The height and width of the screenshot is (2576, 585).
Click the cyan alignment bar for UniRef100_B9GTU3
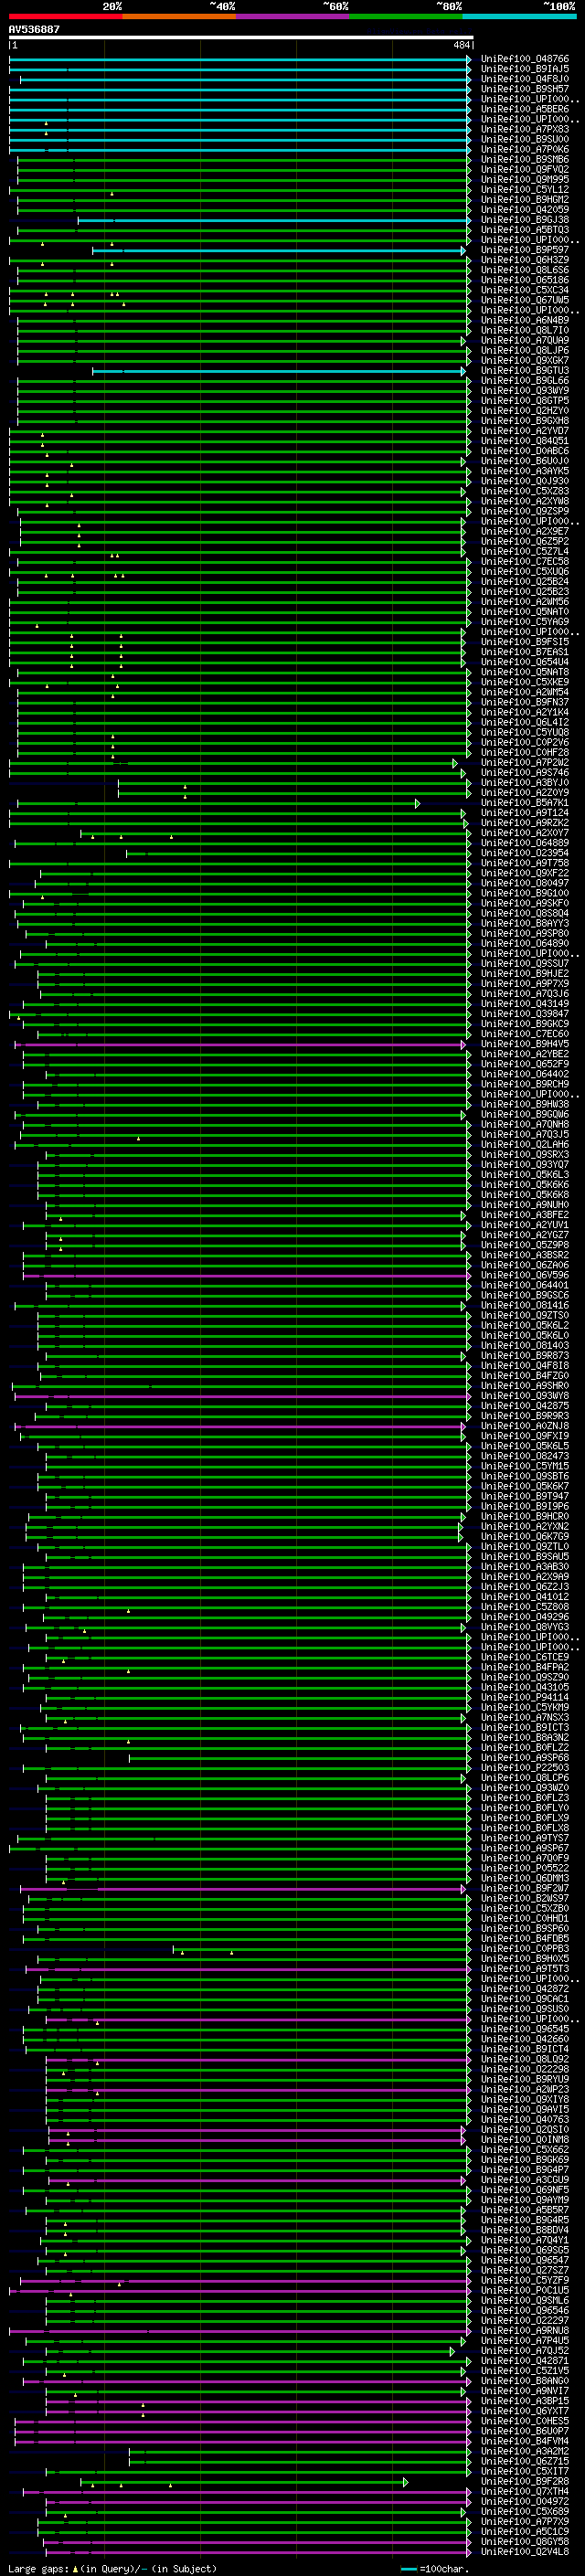coord(279,371)
